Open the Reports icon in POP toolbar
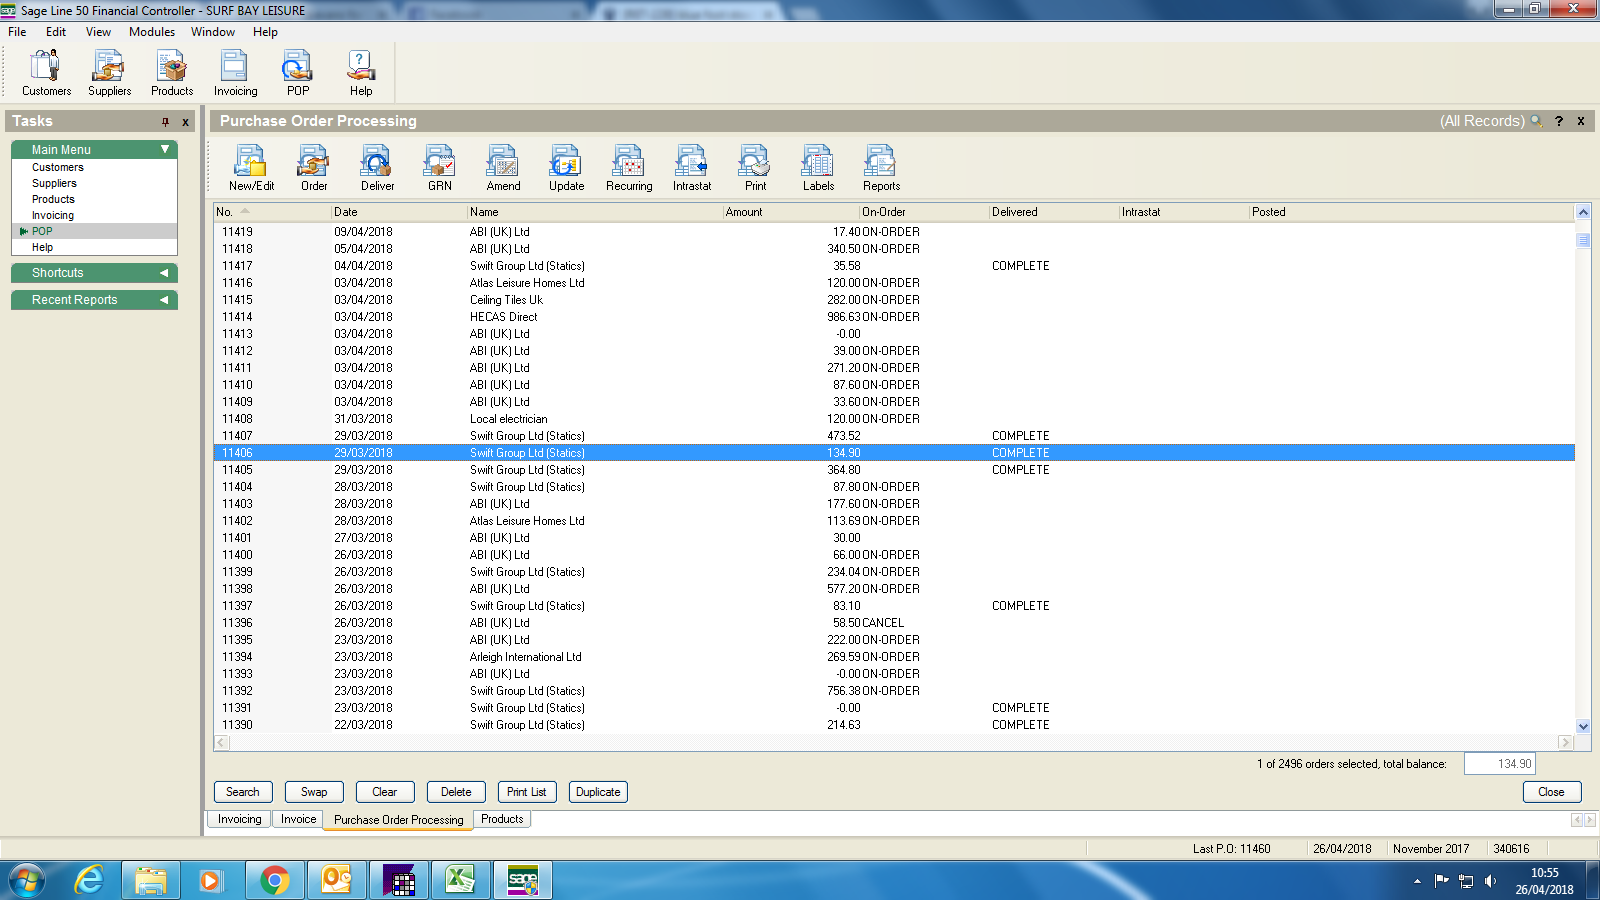Image resolution: width=1600 pixels, height=900 pixels. tap(881, 167)
